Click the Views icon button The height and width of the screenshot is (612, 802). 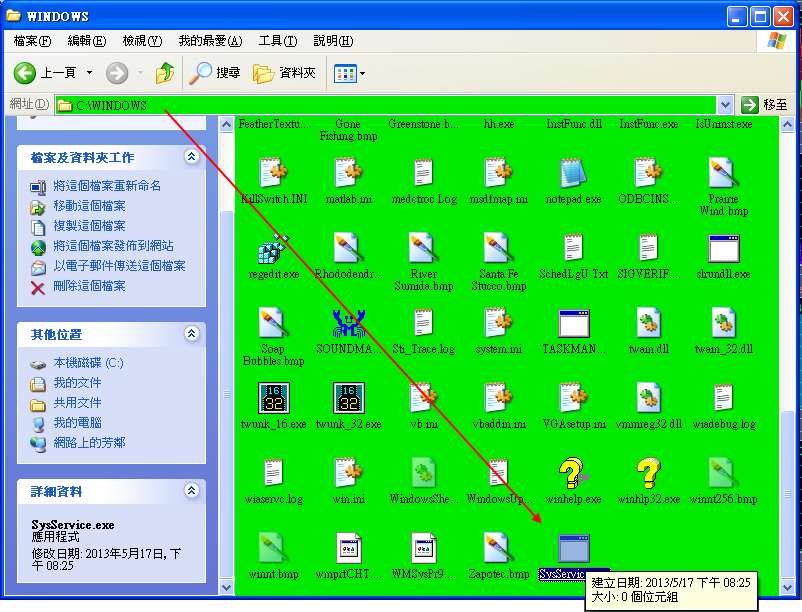[345, 74]
